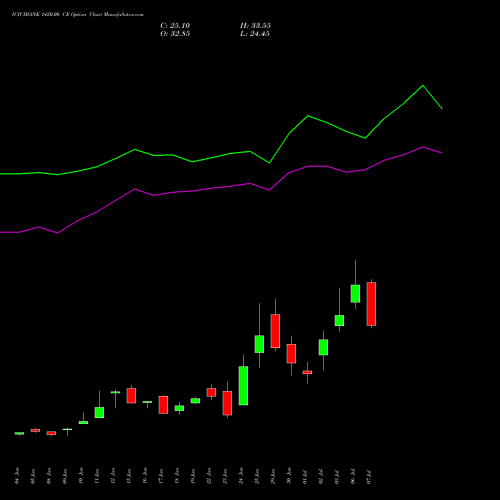Screen dimensions: 500x500
Task: Click the 01 Jul date label
Action: coord(305,477)
